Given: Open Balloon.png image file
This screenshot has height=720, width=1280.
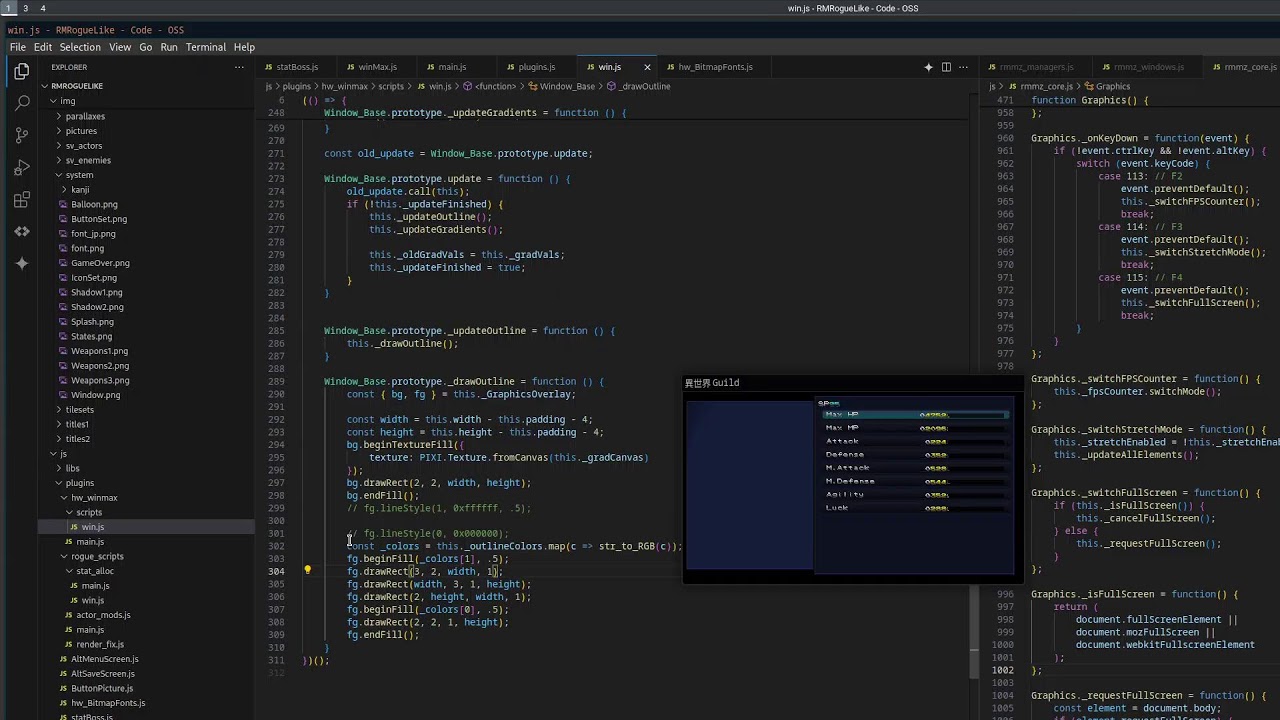Looking at the screenshot, I should [x=94, y=204].
